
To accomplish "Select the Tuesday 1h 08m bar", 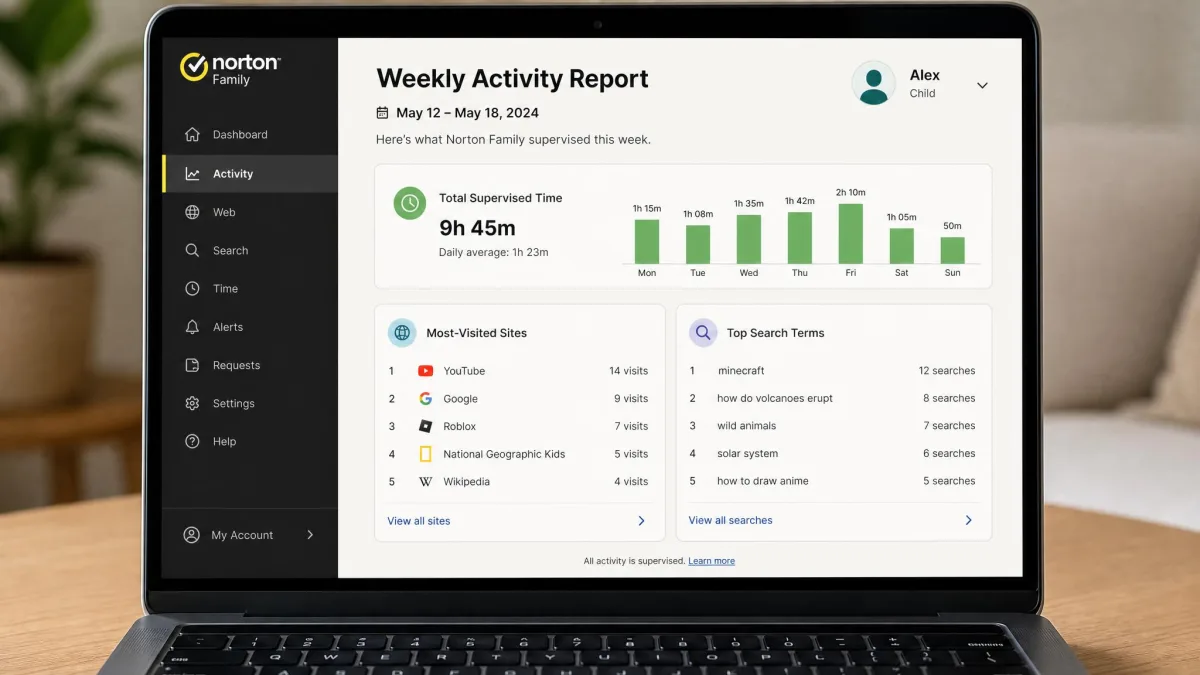I will (698, 244).
